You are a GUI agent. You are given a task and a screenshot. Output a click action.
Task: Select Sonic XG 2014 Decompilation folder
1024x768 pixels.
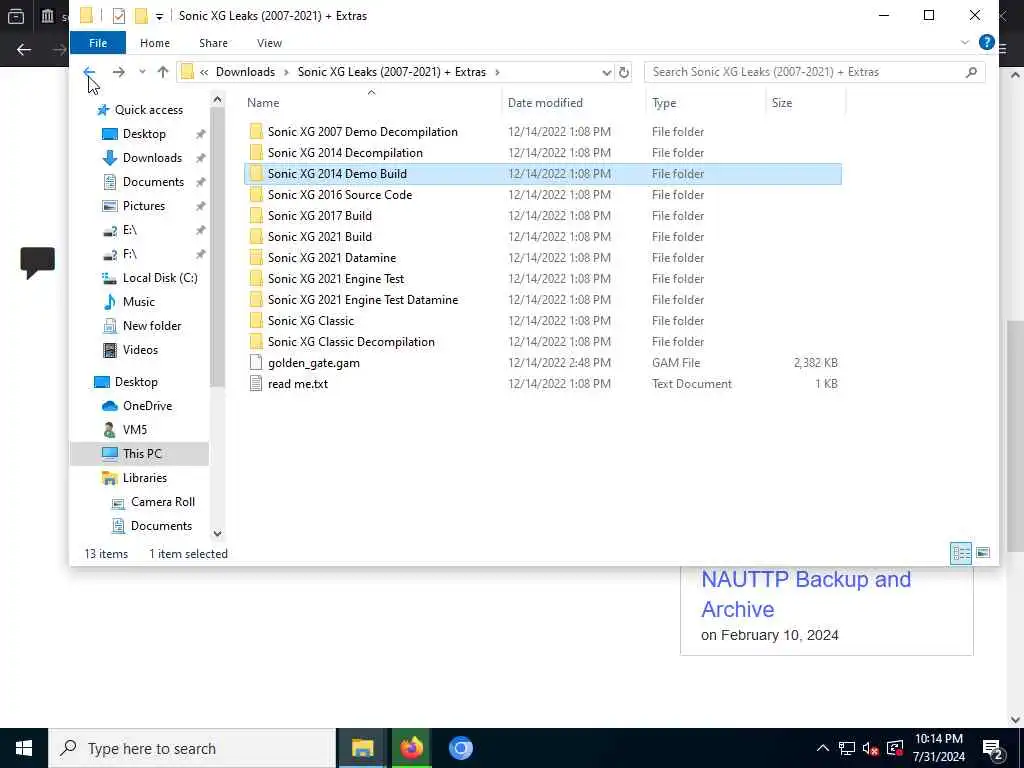(345, 153)
